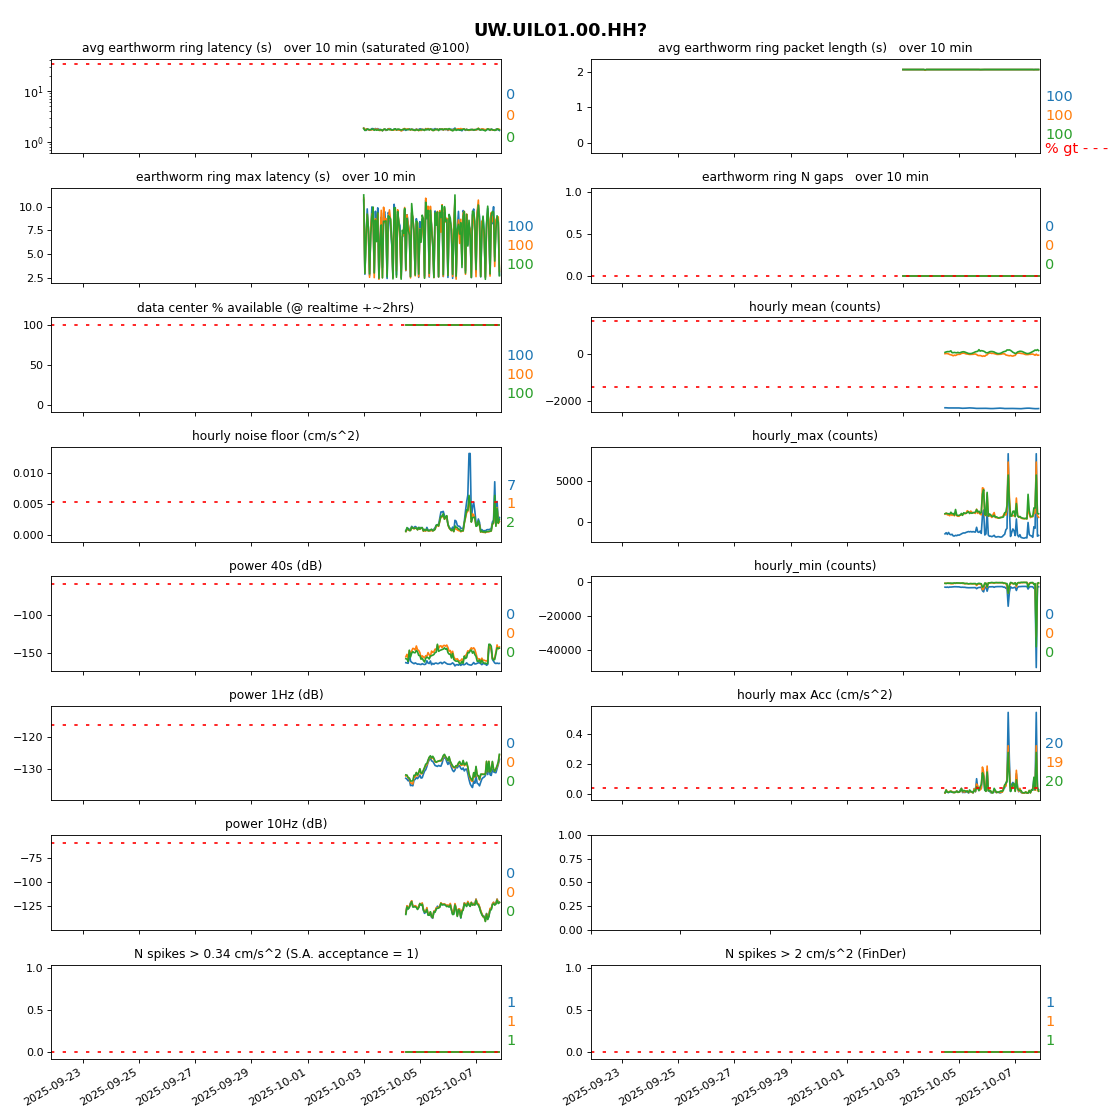This screenshot has height=1120, width=1120.
Task: Click inside the empty untitled subplot
Action: [x=814, y=882]
